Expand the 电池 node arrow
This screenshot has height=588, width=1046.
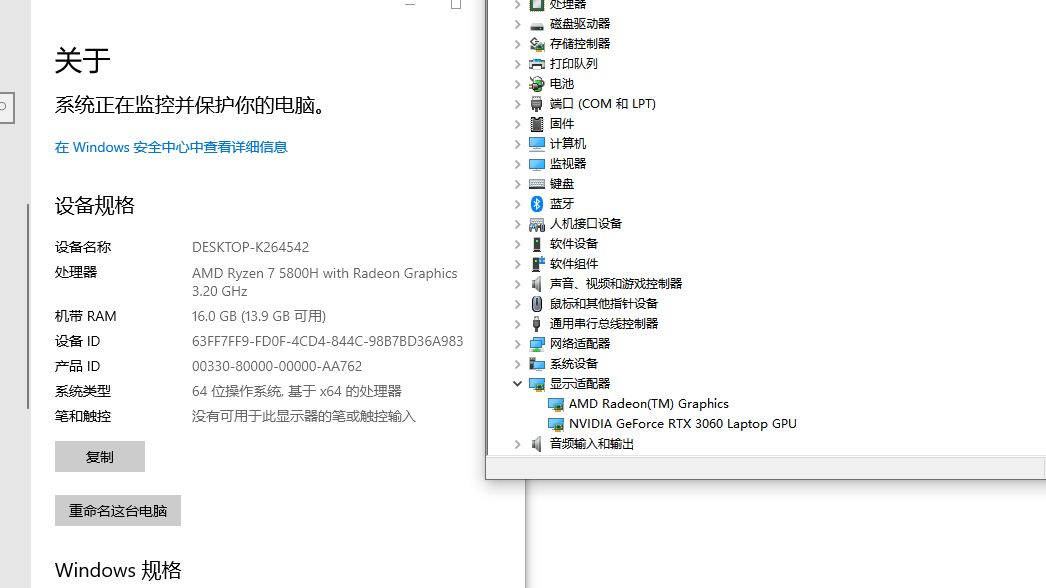tap(517, 84)
